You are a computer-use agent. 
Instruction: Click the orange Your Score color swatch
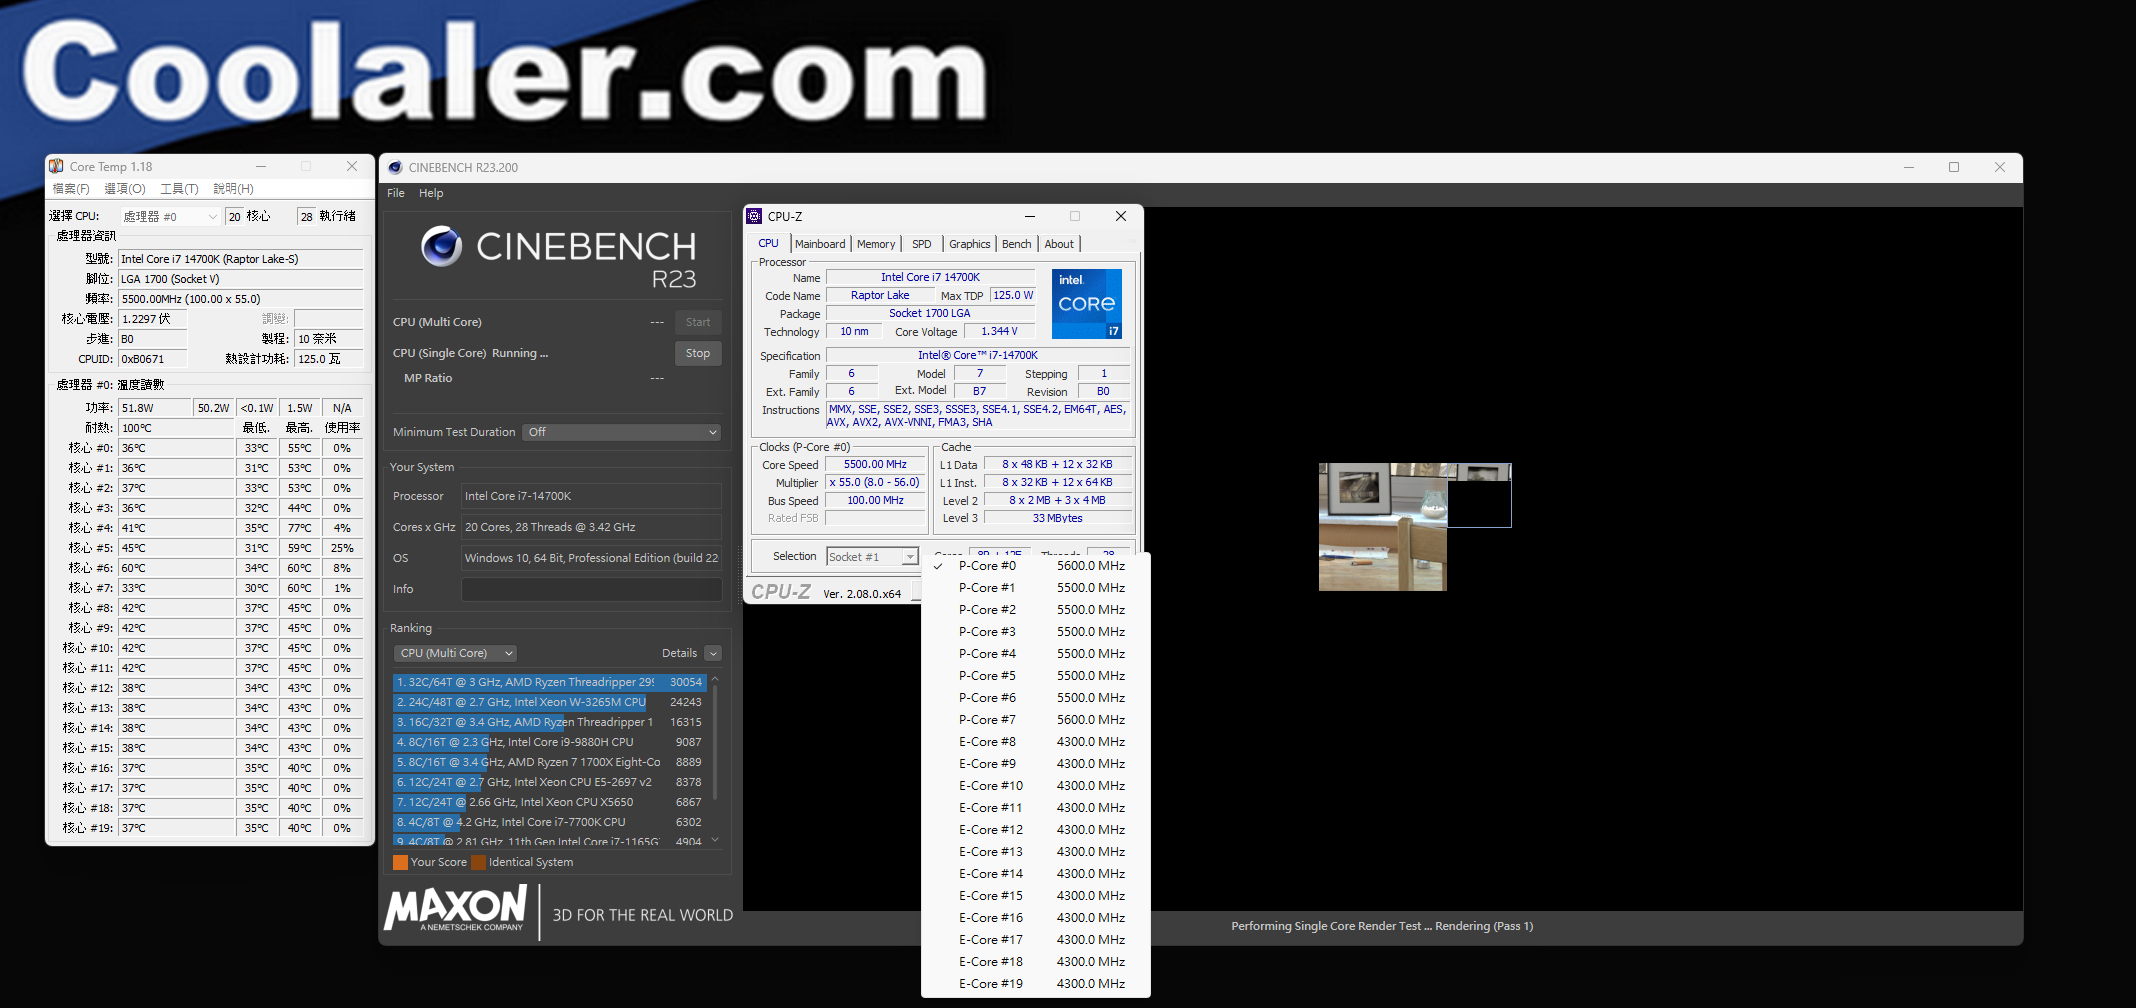click(x=400, y=862)
